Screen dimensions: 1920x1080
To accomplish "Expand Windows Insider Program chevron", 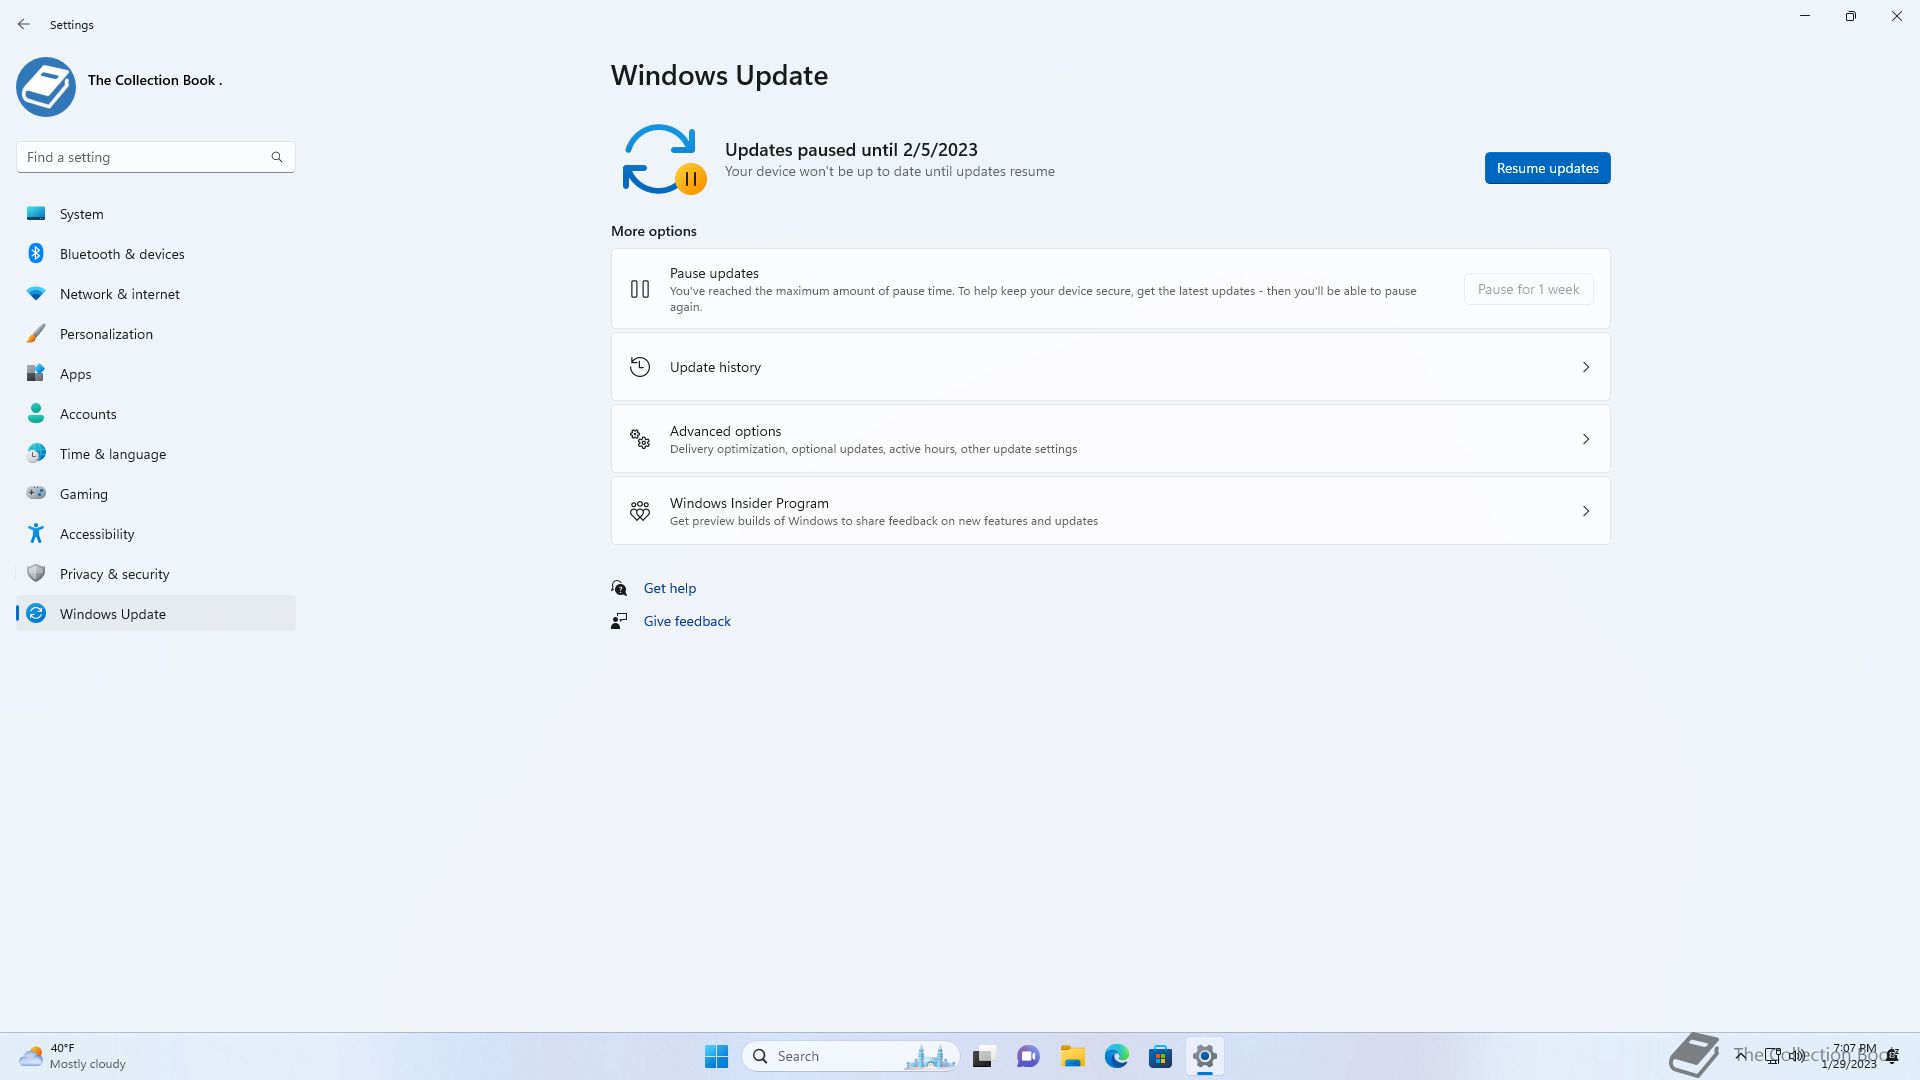I will 1586,511.
